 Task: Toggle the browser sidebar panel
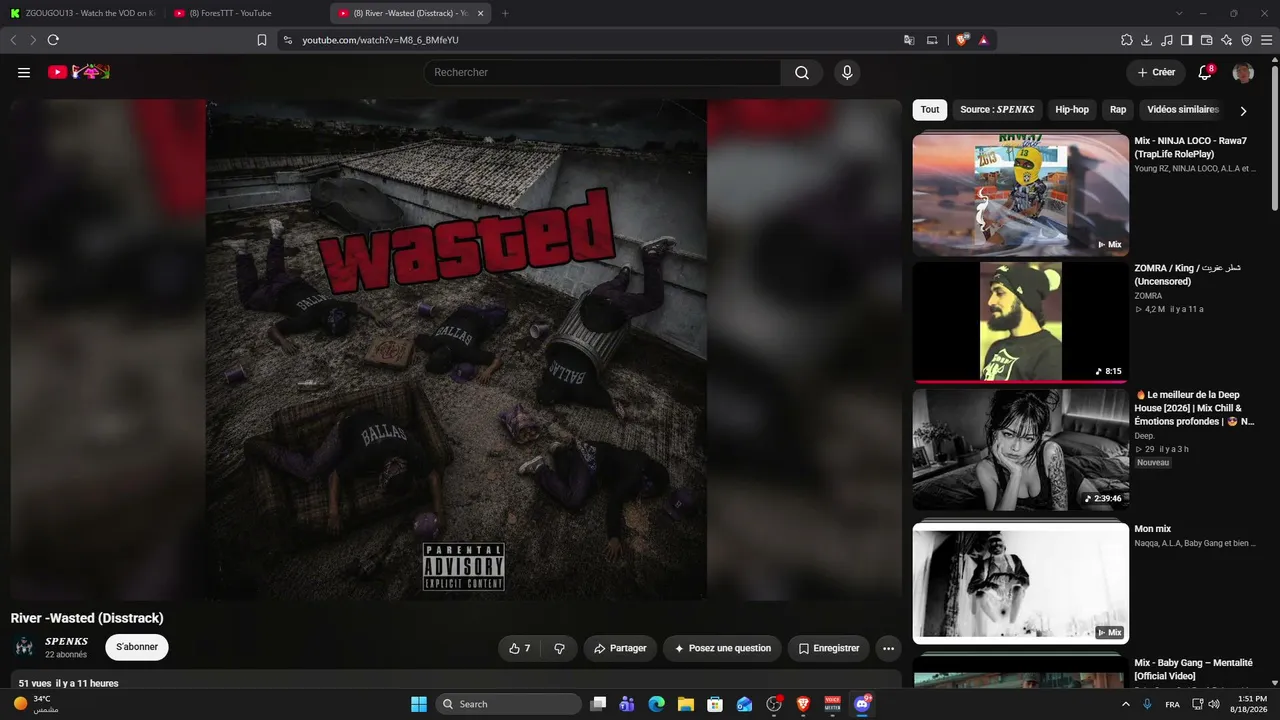pos(1187,40)
